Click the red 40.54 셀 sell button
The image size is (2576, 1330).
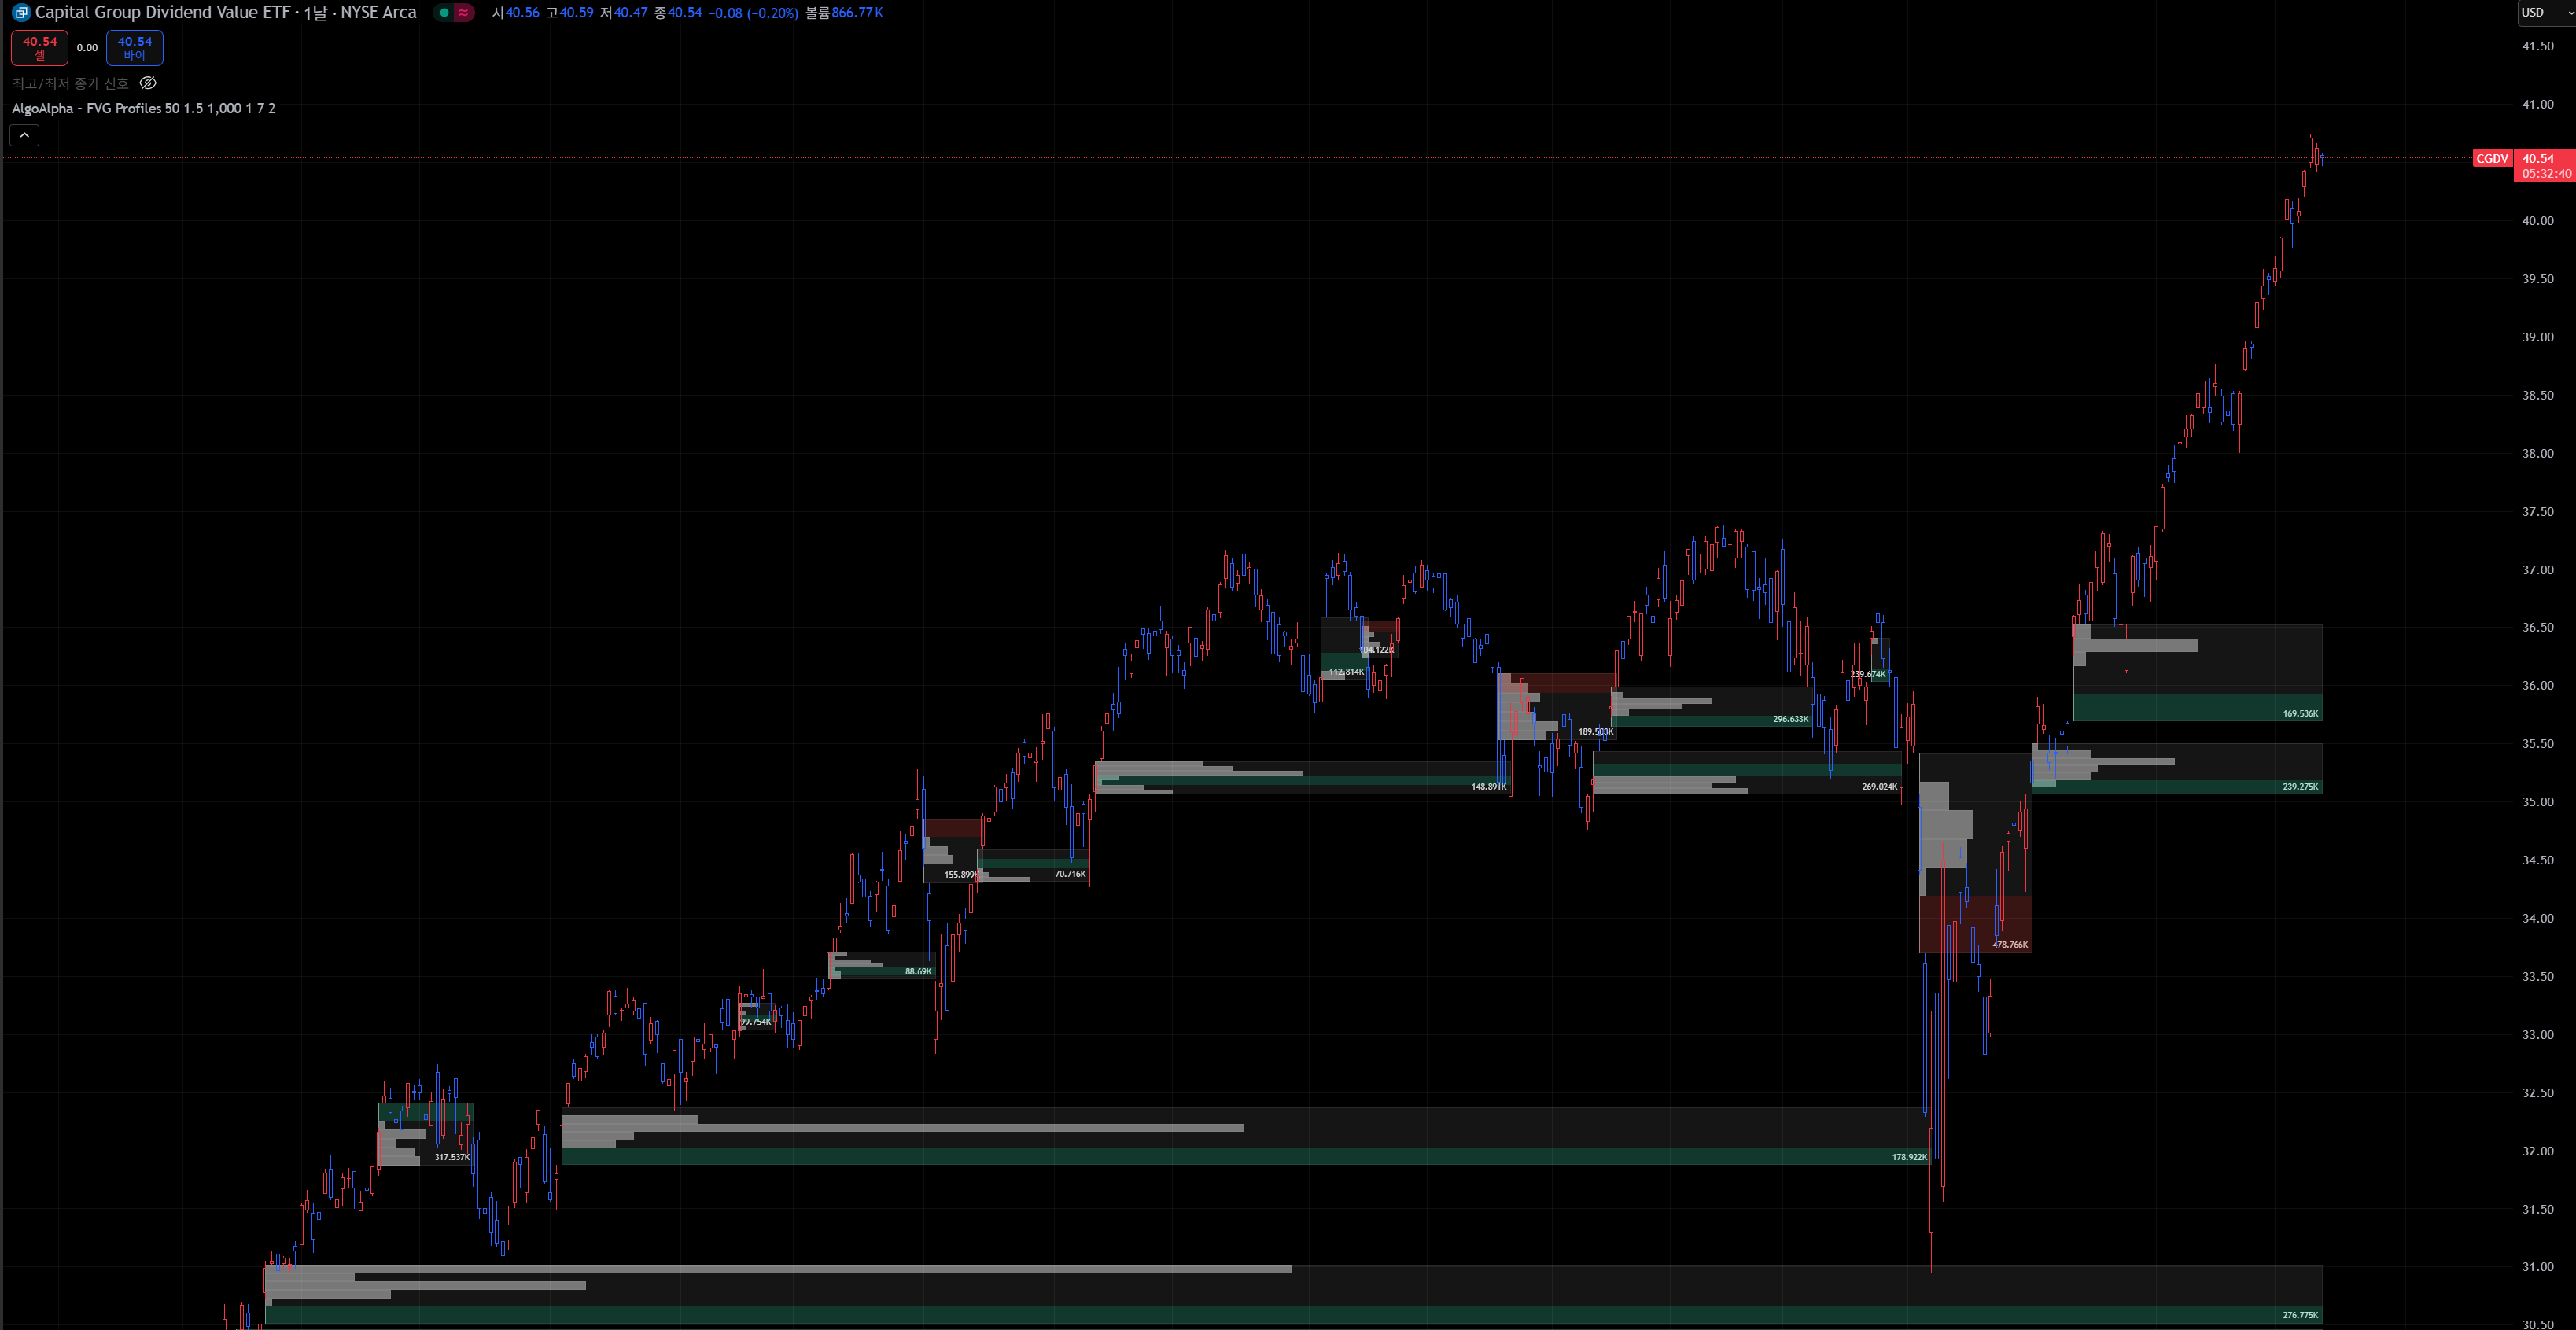[40, 47]
